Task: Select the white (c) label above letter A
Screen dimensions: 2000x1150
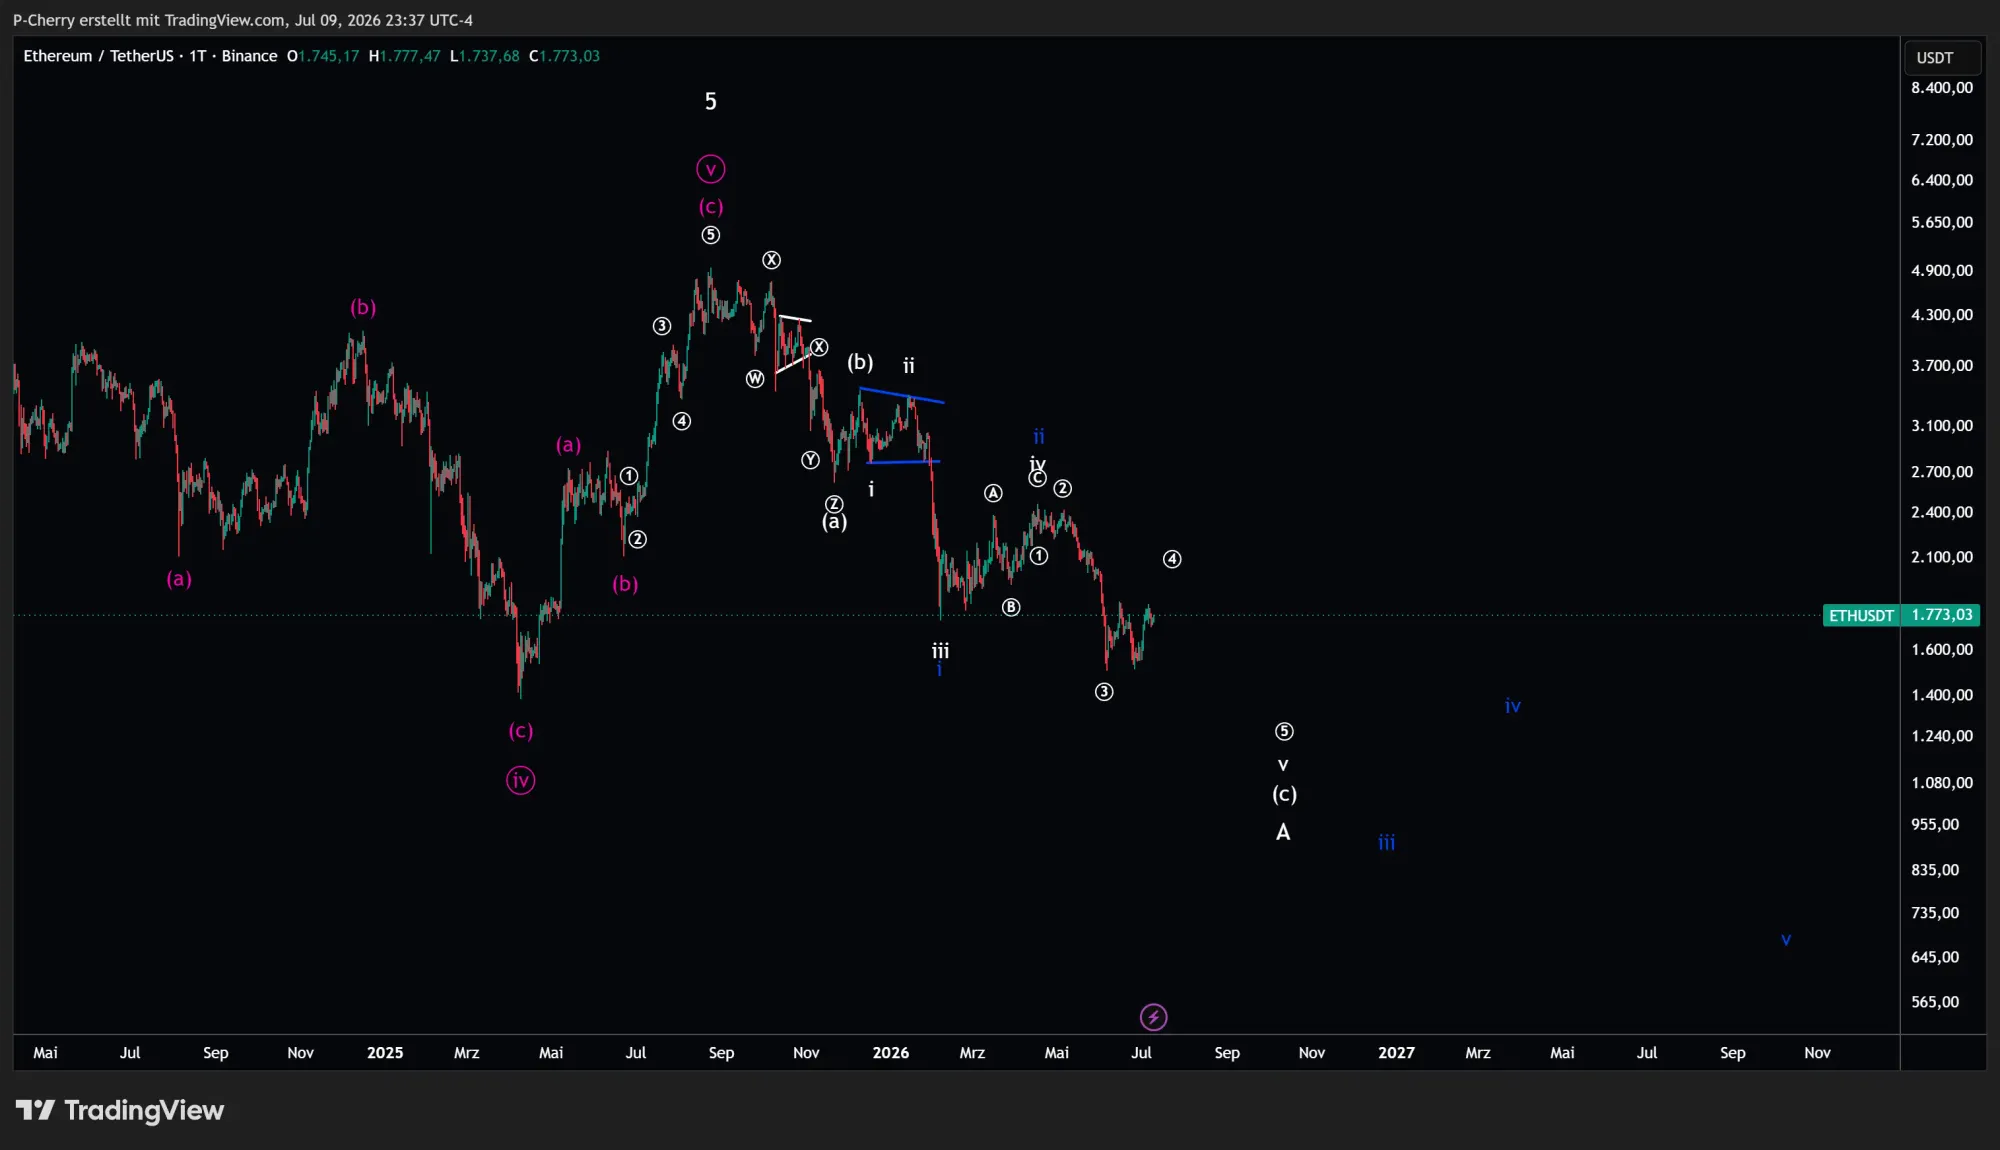Action: (x=1284, y=794)
